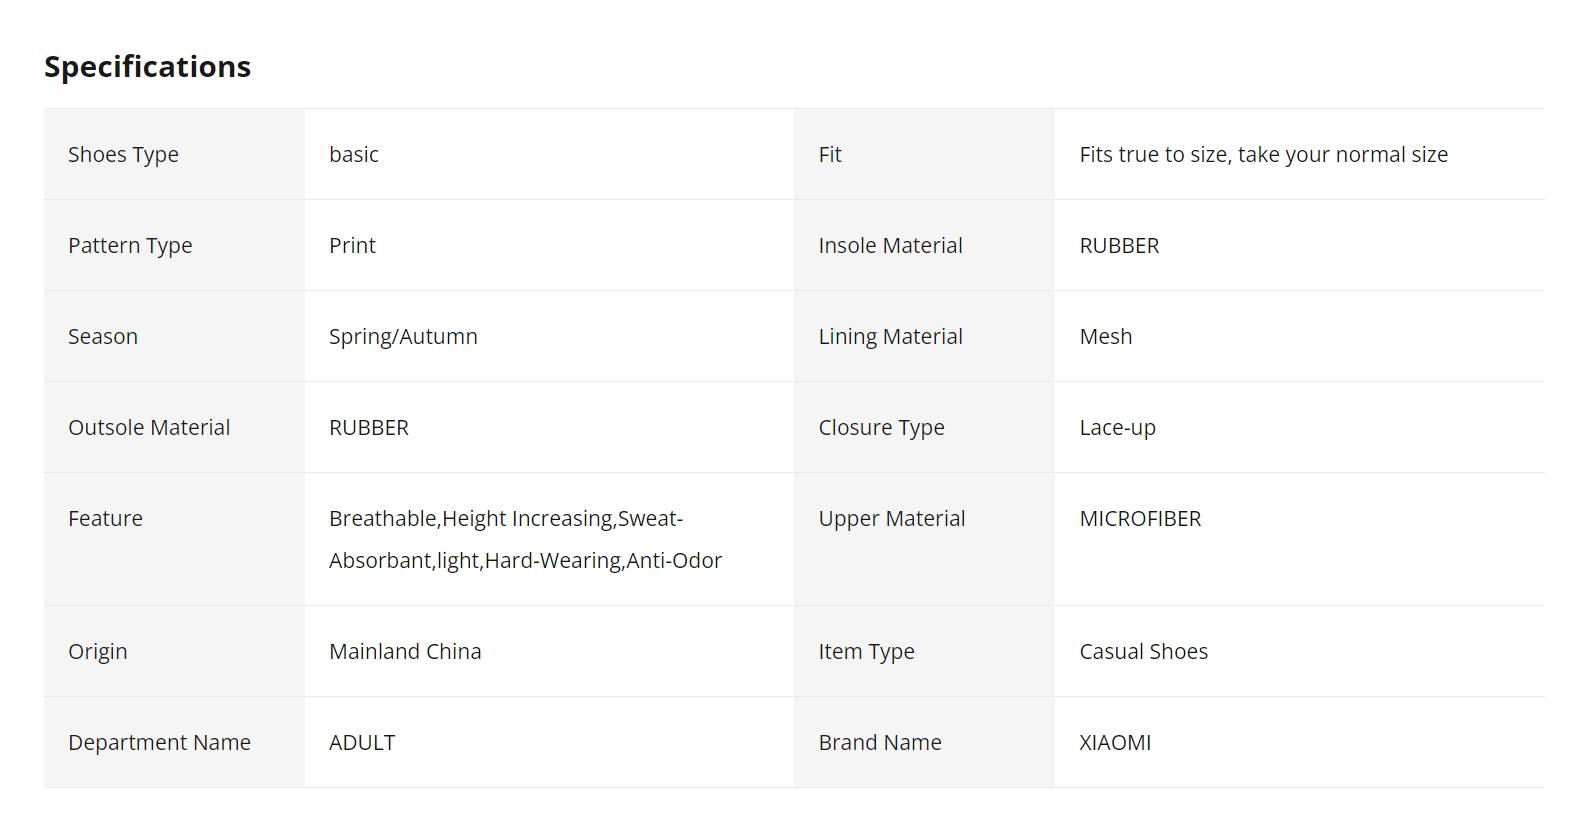Click the Spring/Autumn season value
The height and width of the screenshot is (816, 1572).
(403, 336)
